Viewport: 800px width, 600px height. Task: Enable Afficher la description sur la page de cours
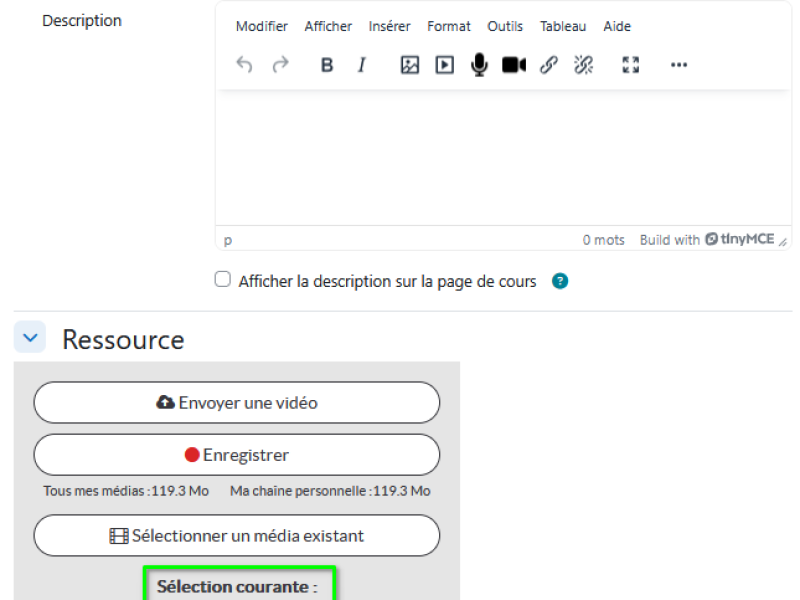pos(222,279)
